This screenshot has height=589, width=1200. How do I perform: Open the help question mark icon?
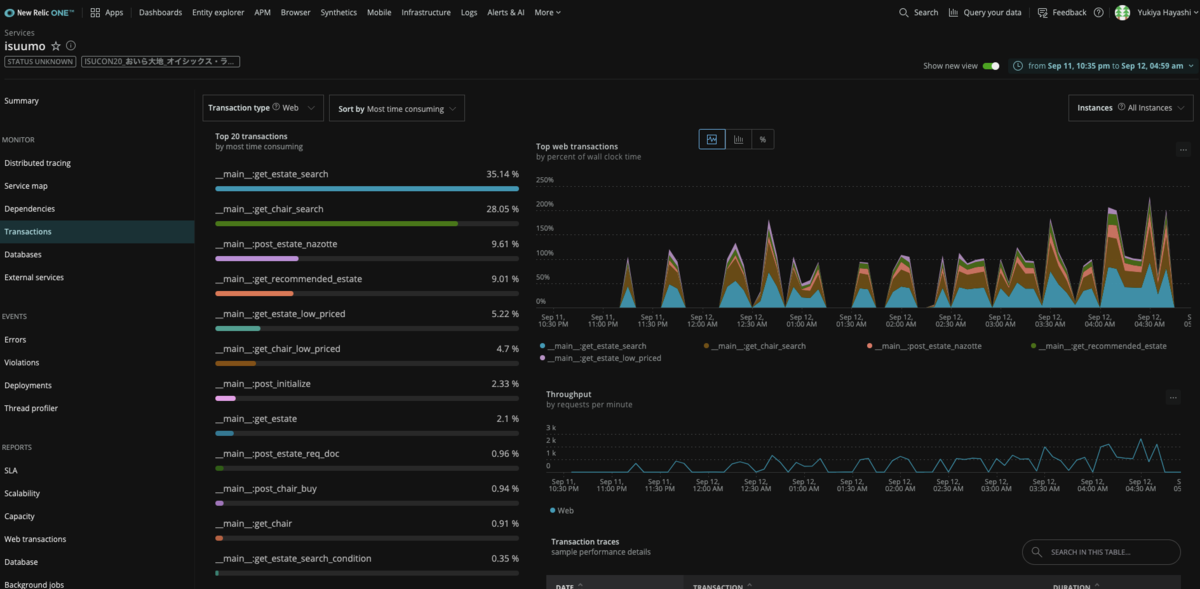1099,12
